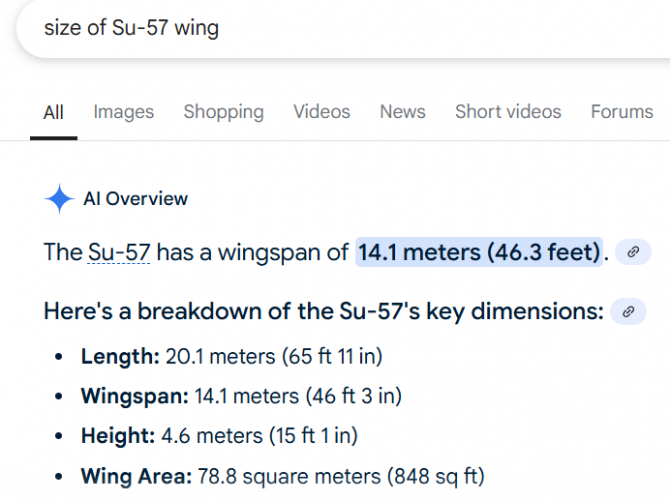This screenshot has height=500, width=670.
Task: Click the Wing Area bullet item
Action: point(282,476)
